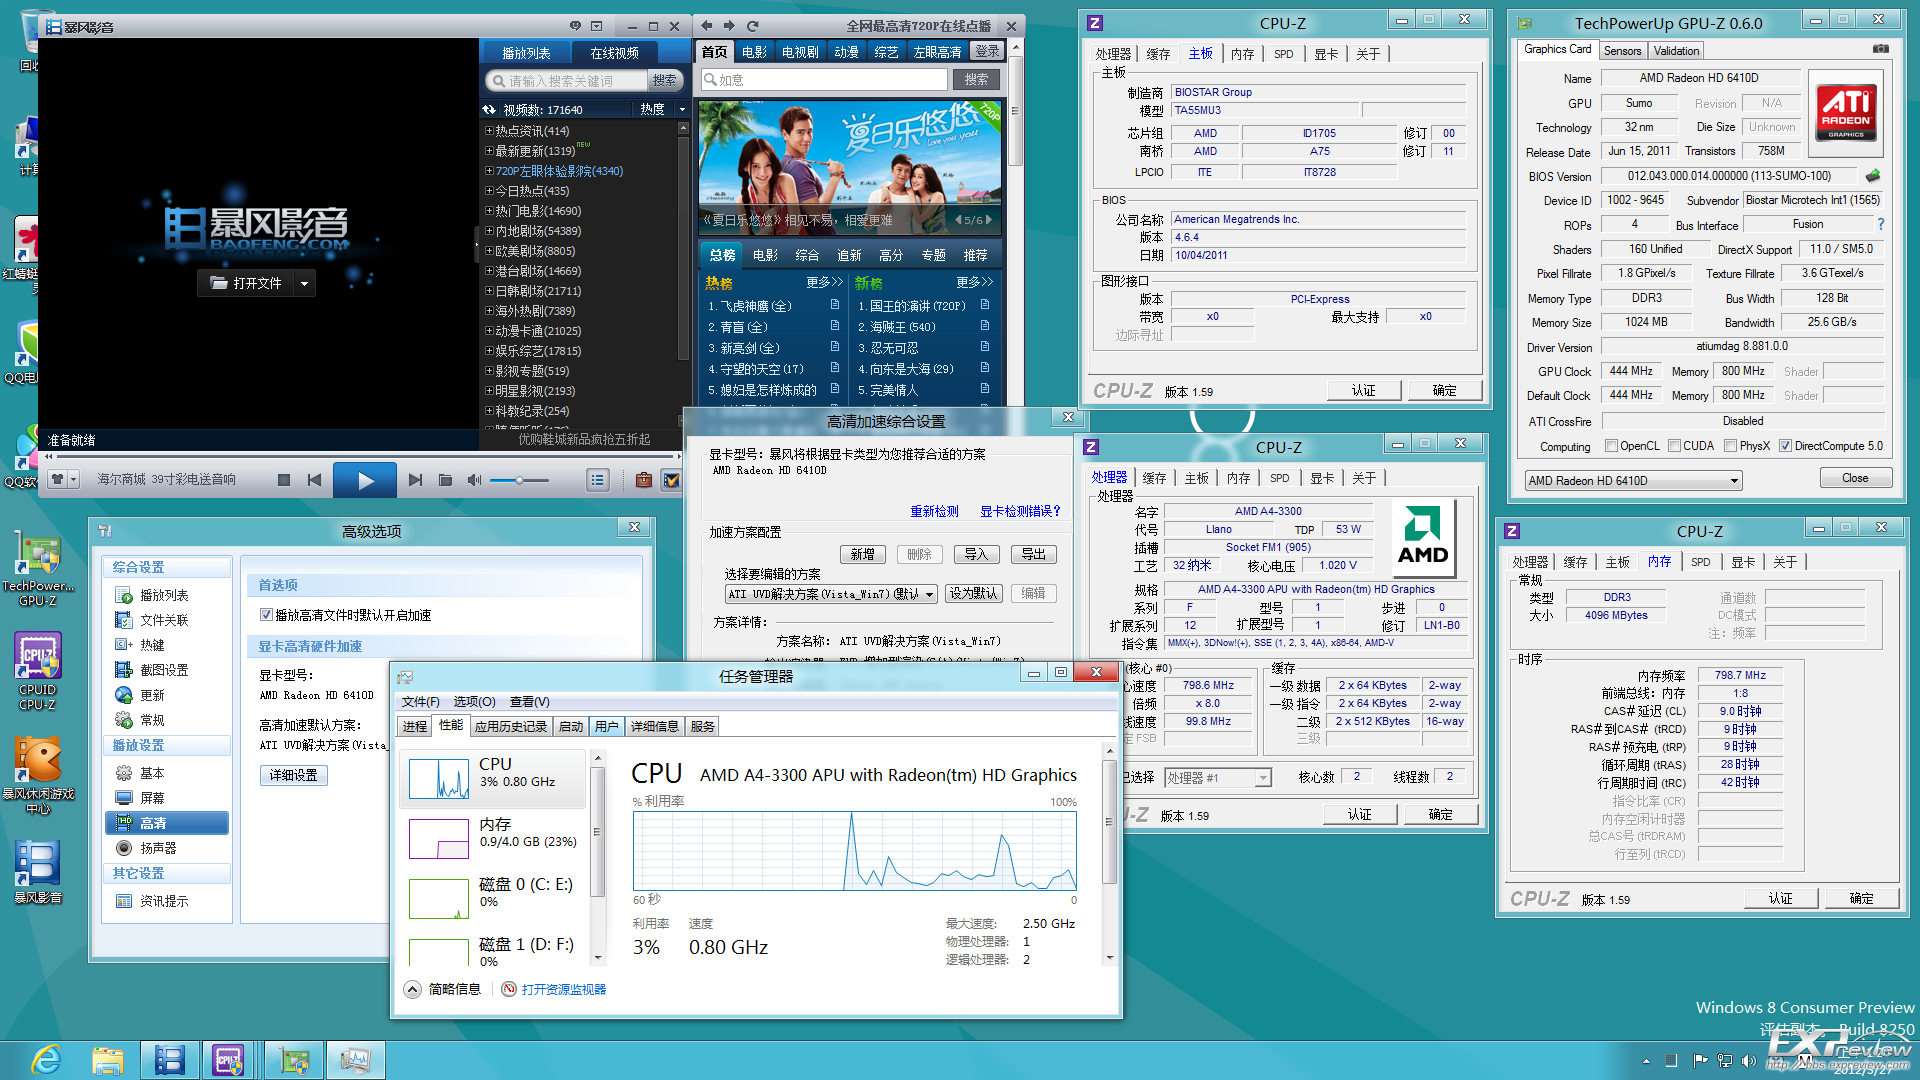
Task: Click the 详细设置 button
Action: pyautogui.click(x=293, y=775)
